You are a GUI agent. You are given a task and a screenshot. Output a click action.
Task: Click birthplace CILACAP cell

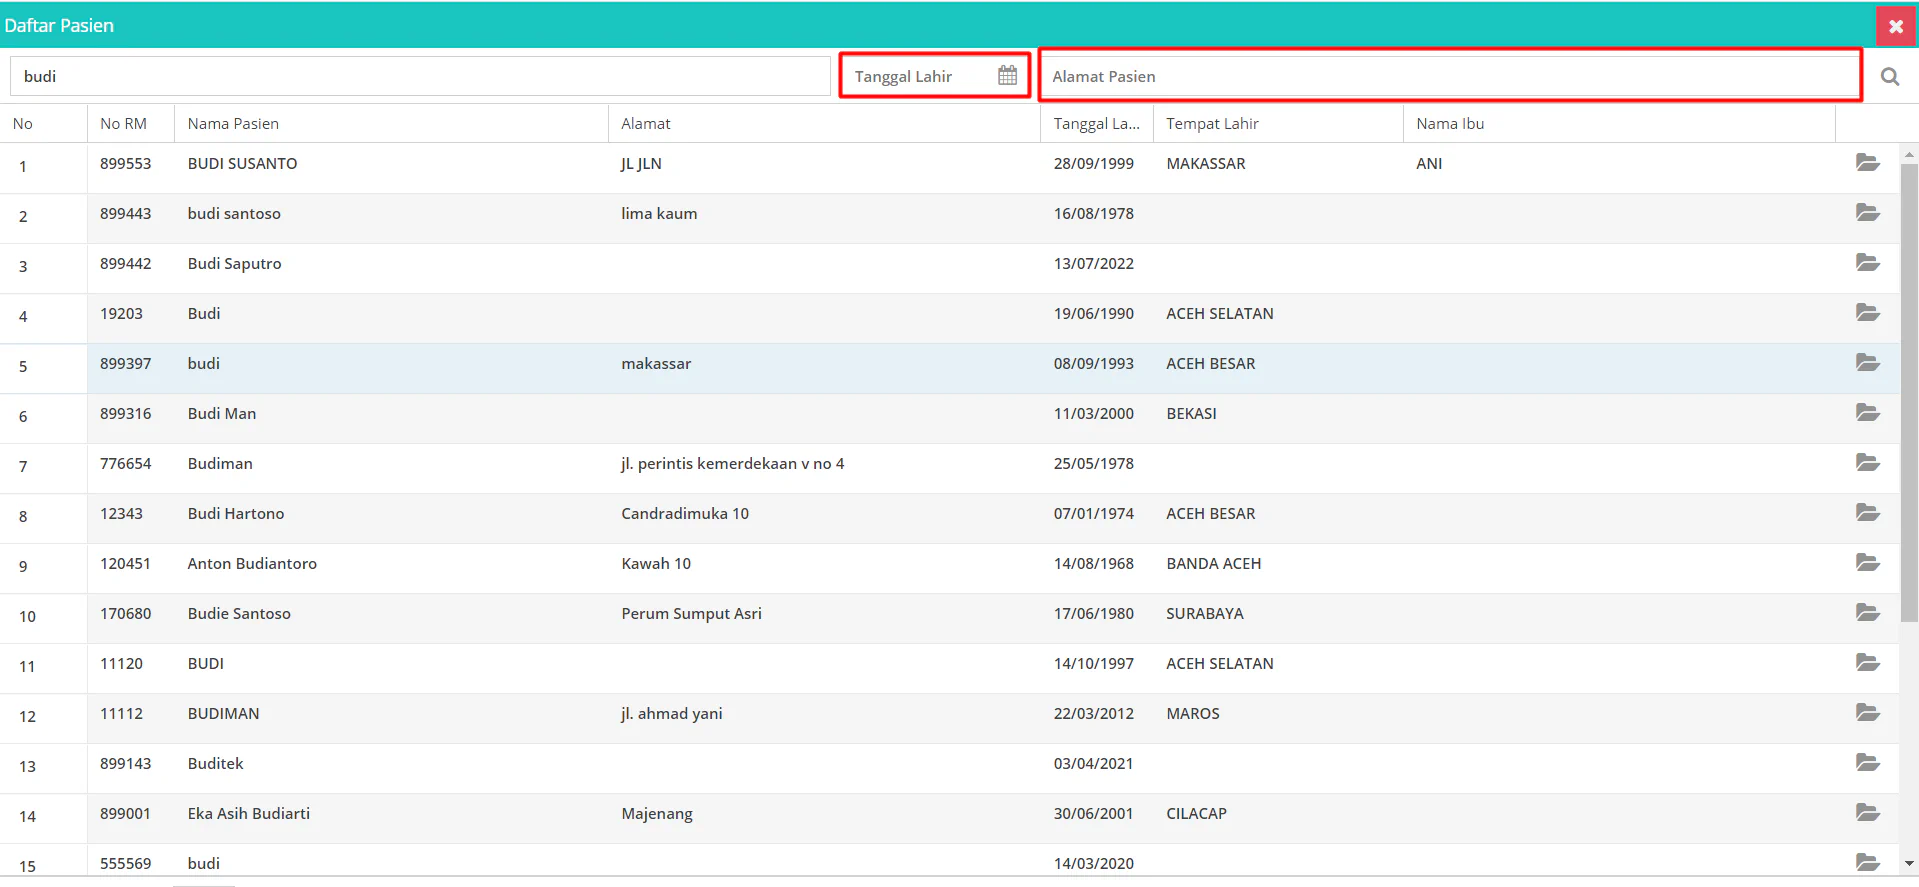point(1196,813)
